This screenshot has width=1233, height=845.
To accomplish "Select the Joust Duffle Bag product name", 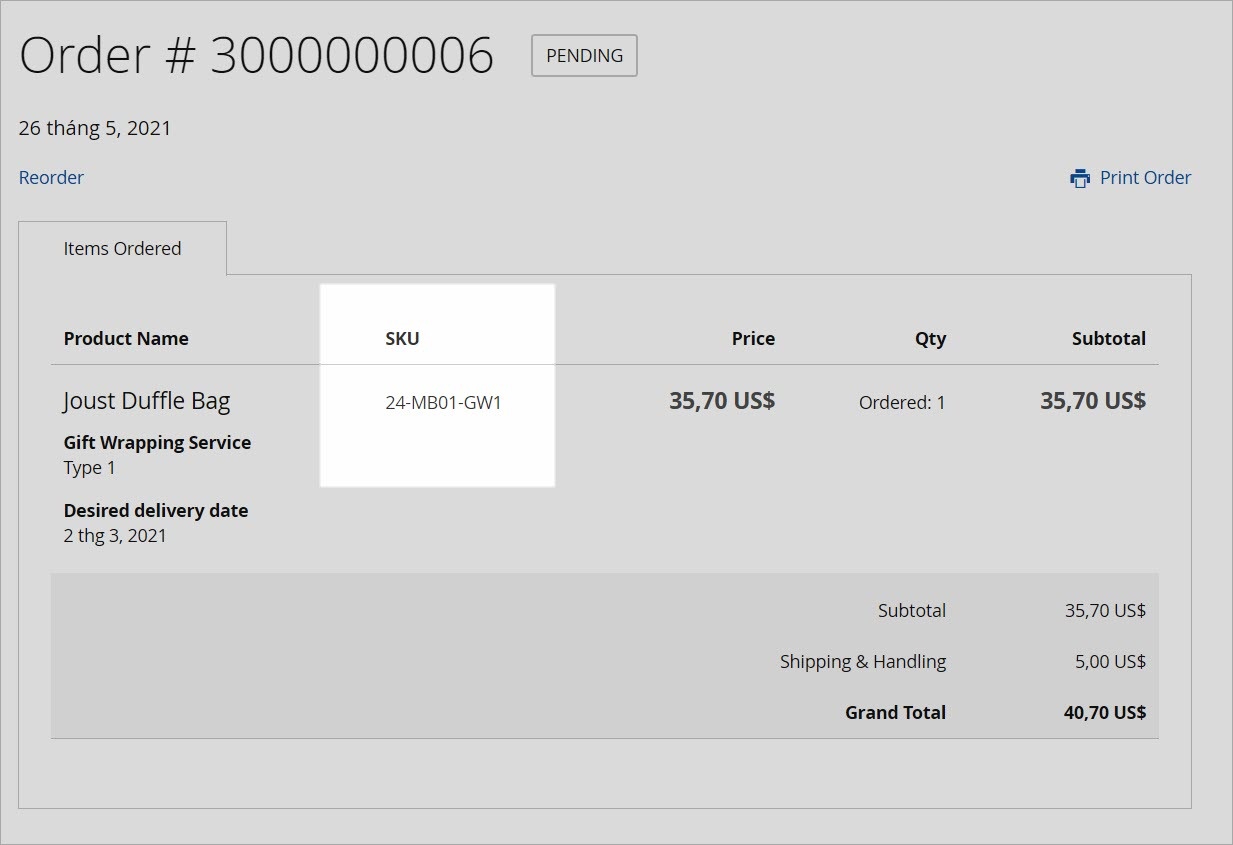I will (x=146, y=400).
